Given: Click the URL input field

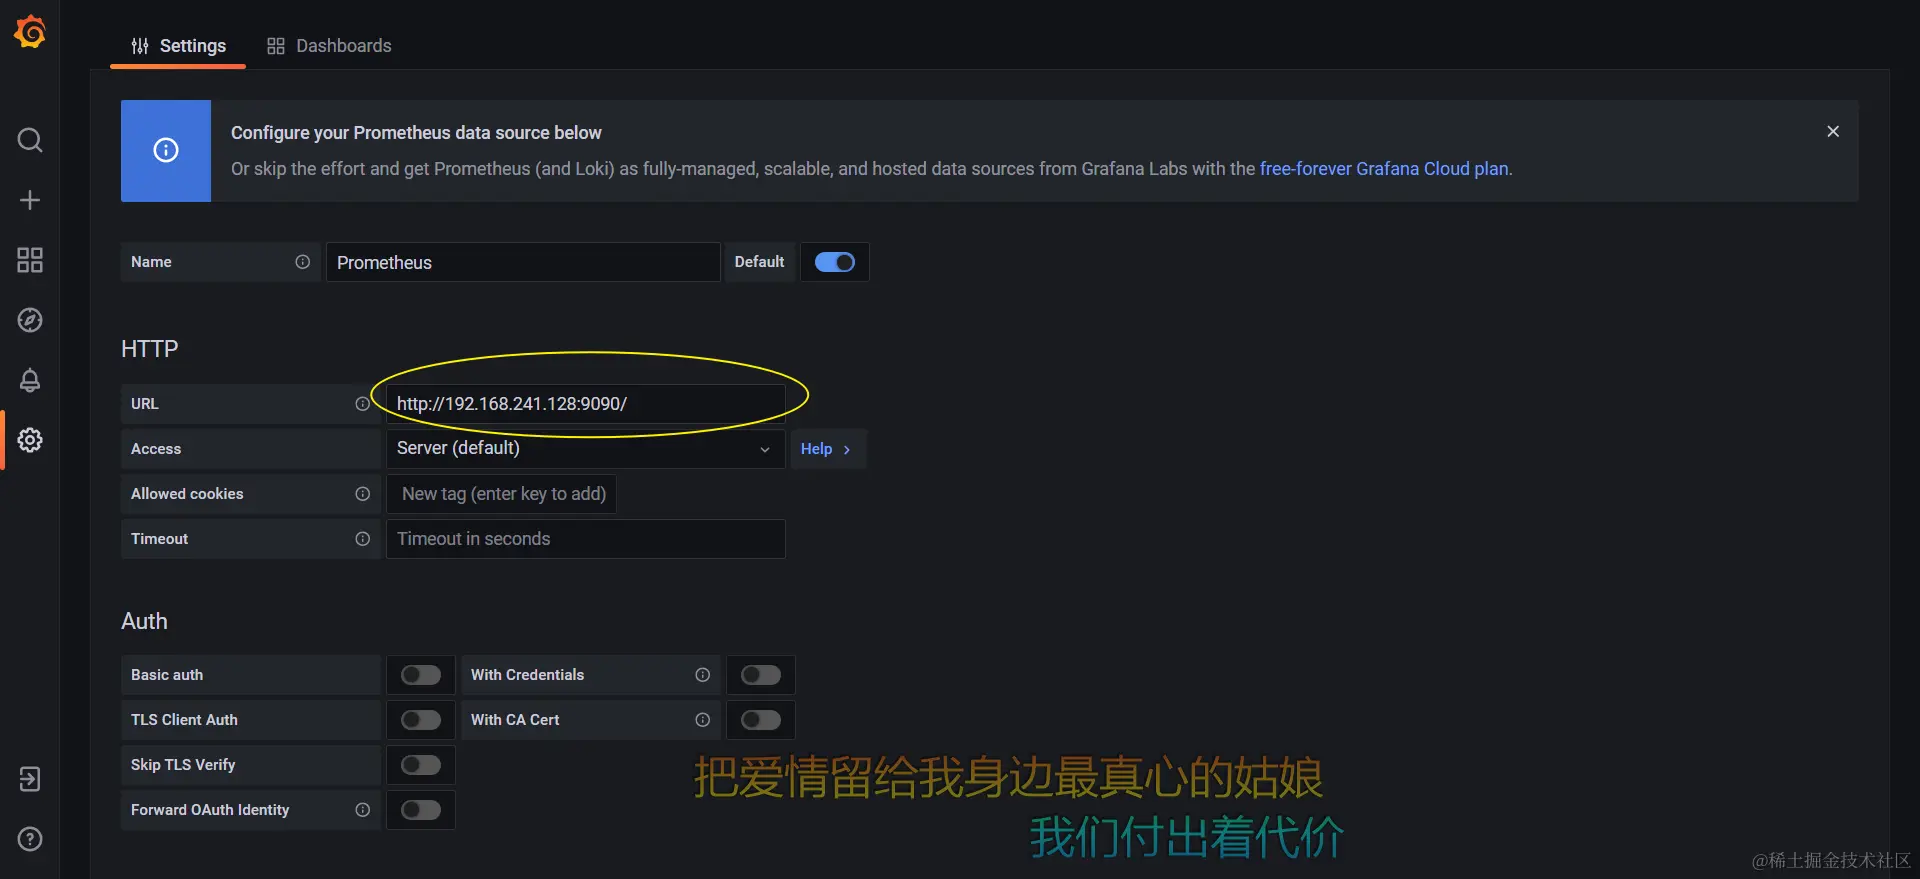Looking at the screenshot, I should 585,404.
